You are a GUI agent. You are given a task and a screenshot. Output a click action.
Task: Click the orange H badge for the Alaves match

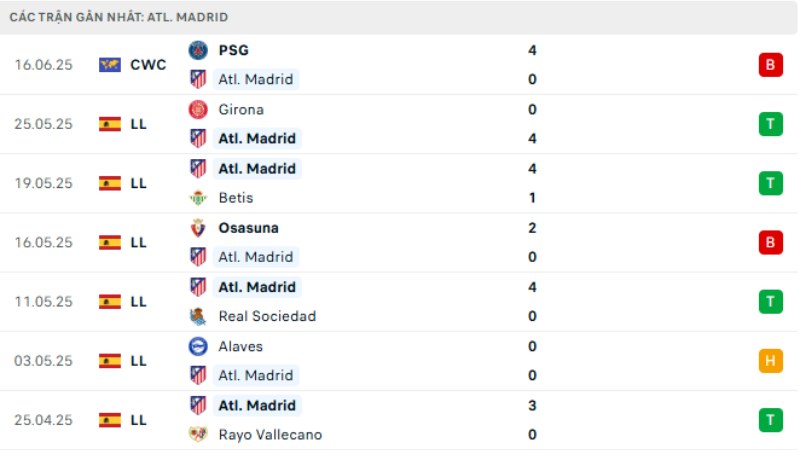[770, 361]
